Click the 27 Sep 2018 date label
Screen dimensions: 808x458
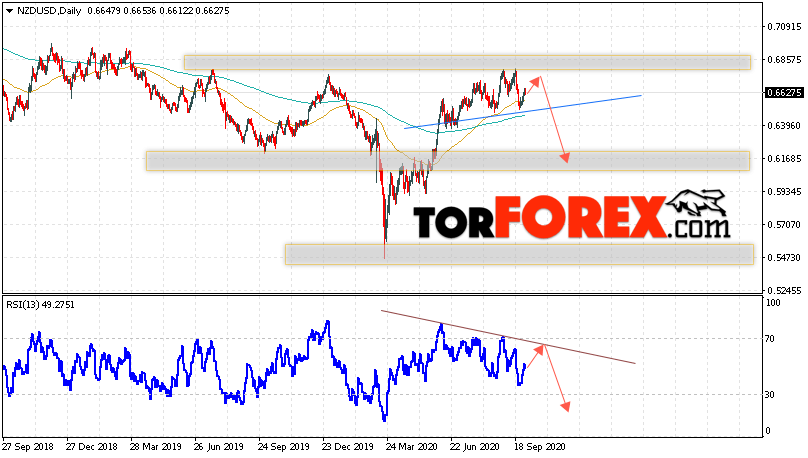28,447
